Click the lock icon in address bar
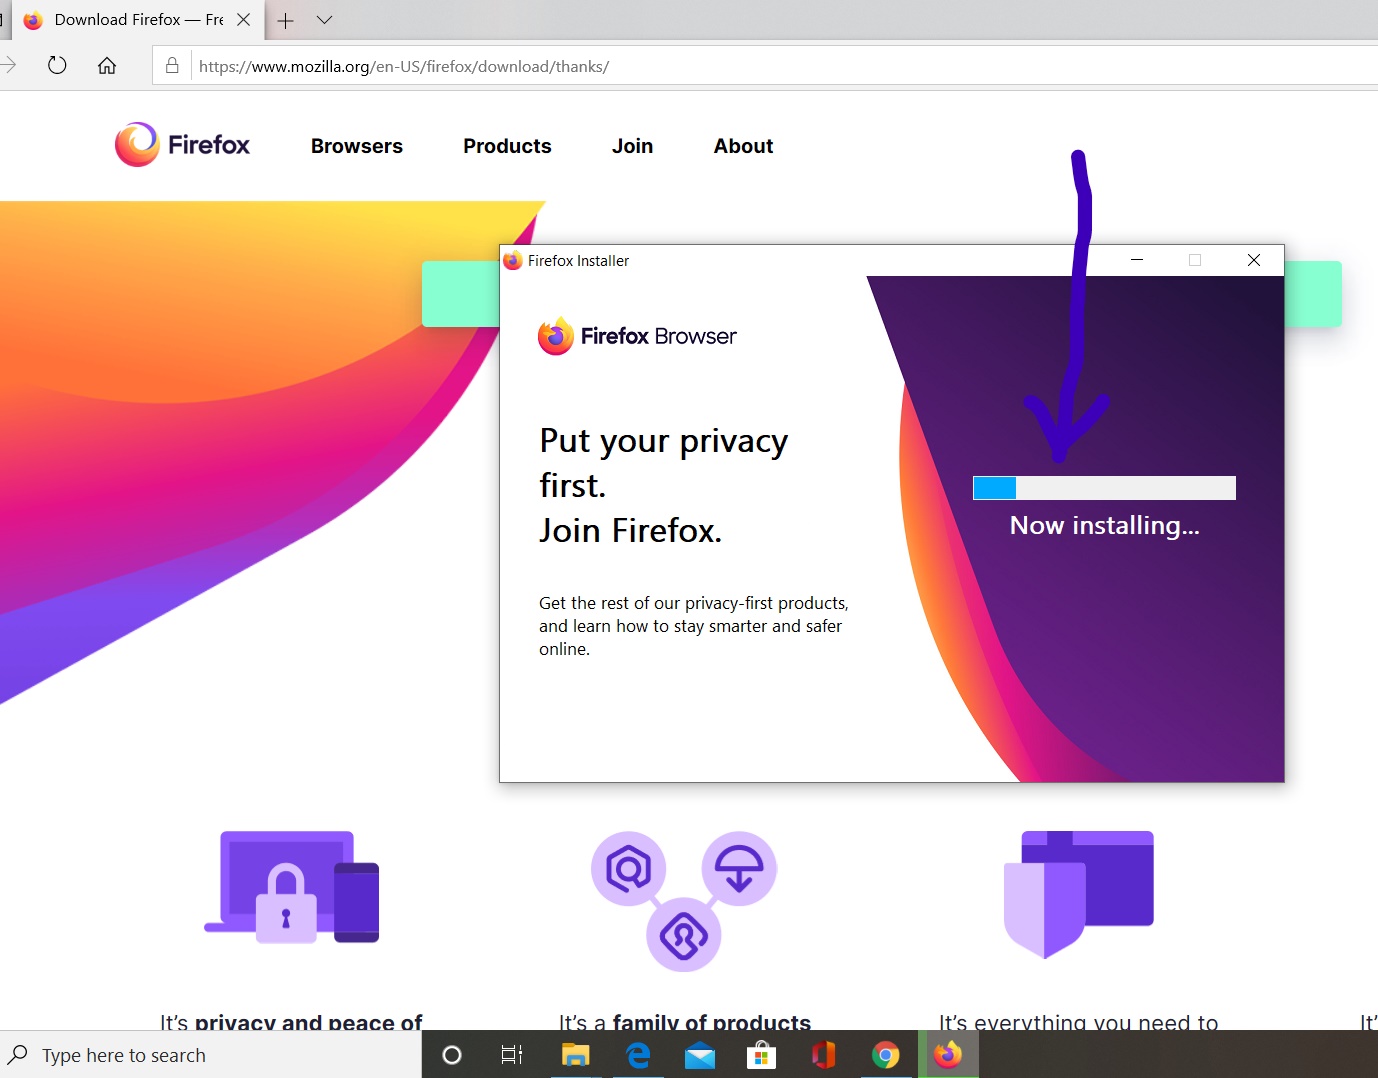 172,66
